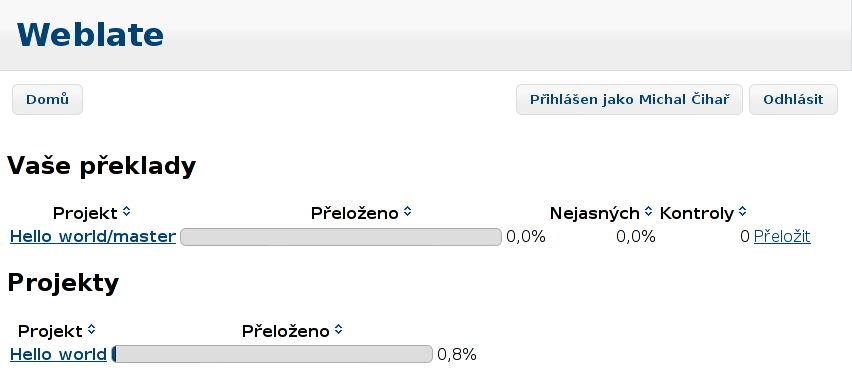Viewport: 852px width, 384px height.
Task: Click the sort arrows beside first Přeloženo header
Action: click(408, 212)
